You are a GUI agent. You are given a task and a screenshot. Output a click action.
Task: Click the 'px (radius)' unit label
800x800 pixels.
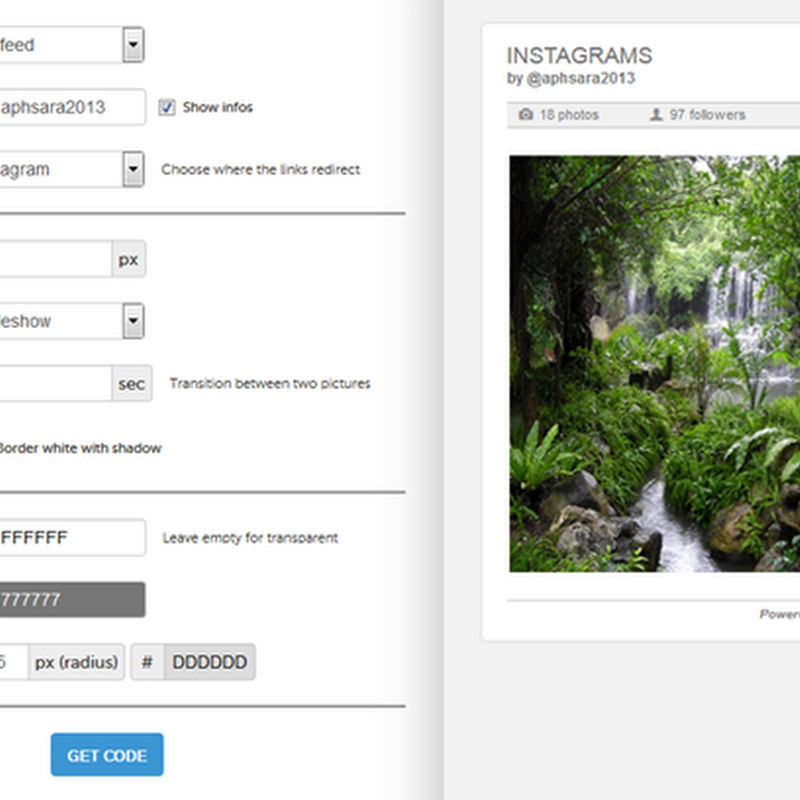tap(77, 662)
